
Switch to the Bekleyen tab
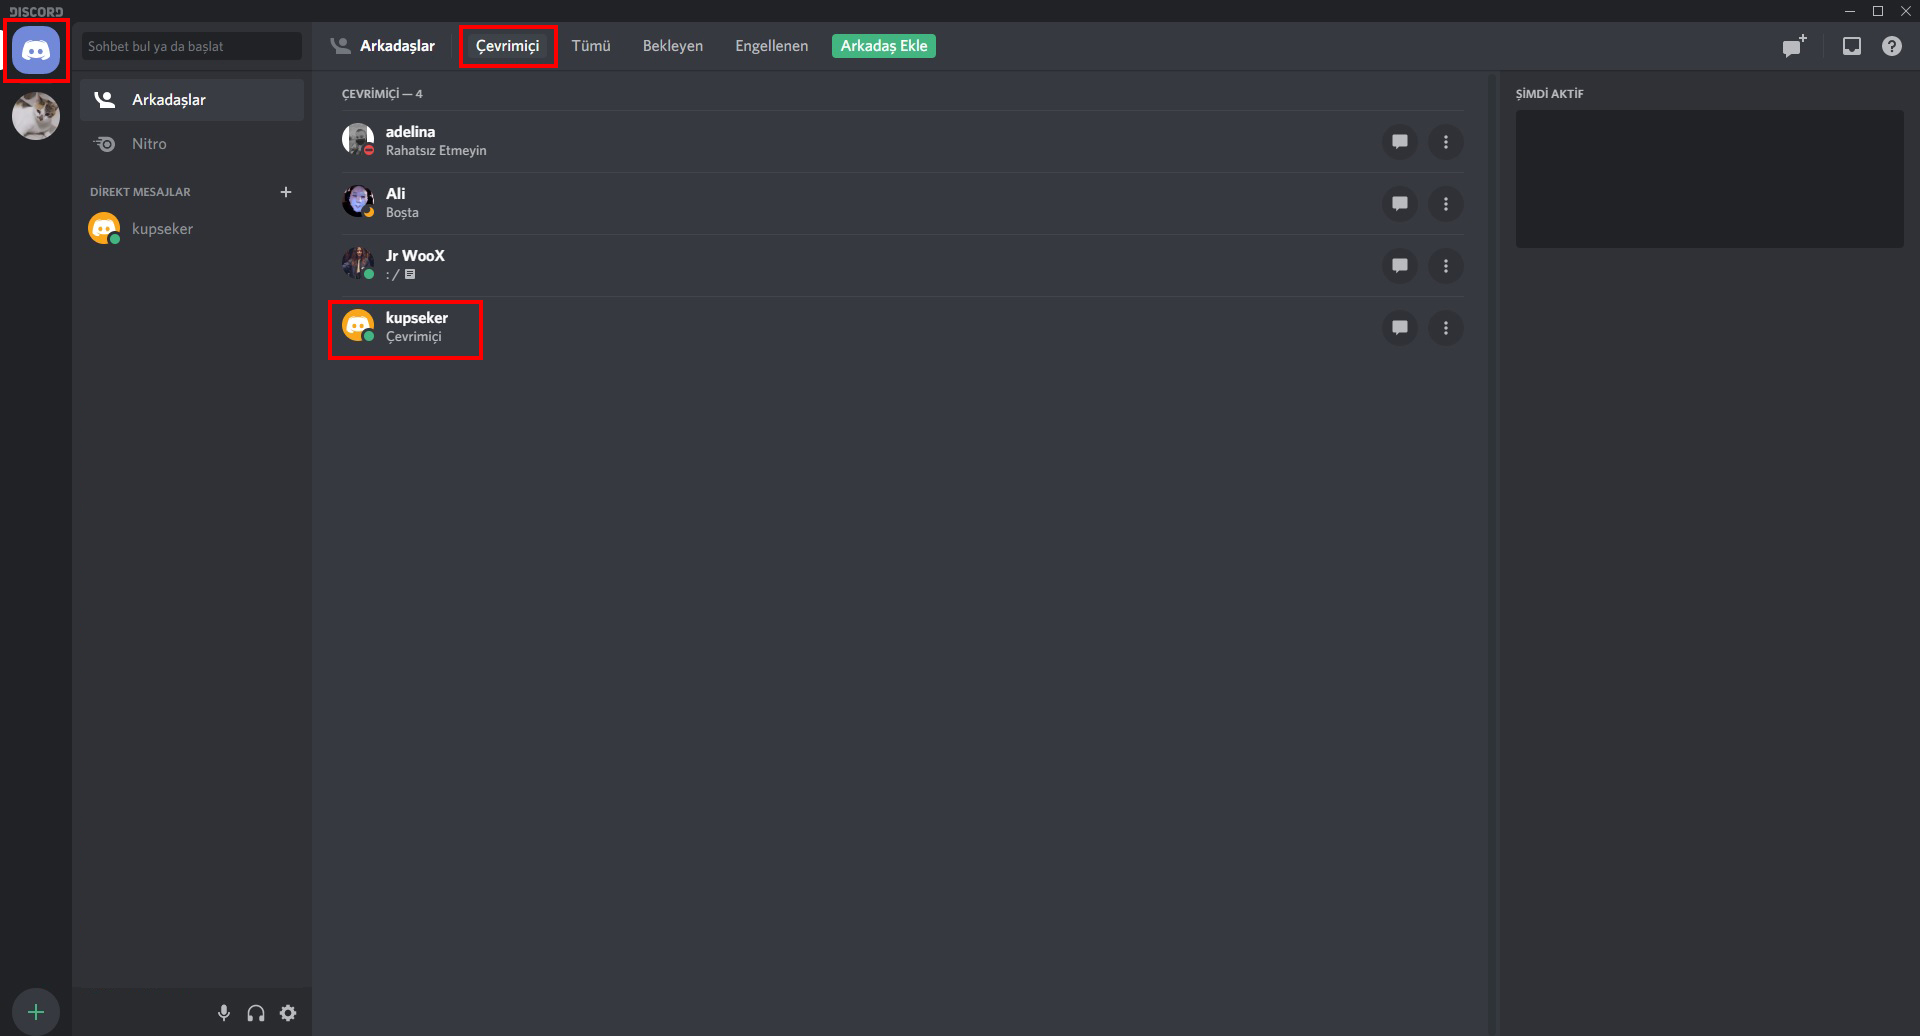click(673, 46)
